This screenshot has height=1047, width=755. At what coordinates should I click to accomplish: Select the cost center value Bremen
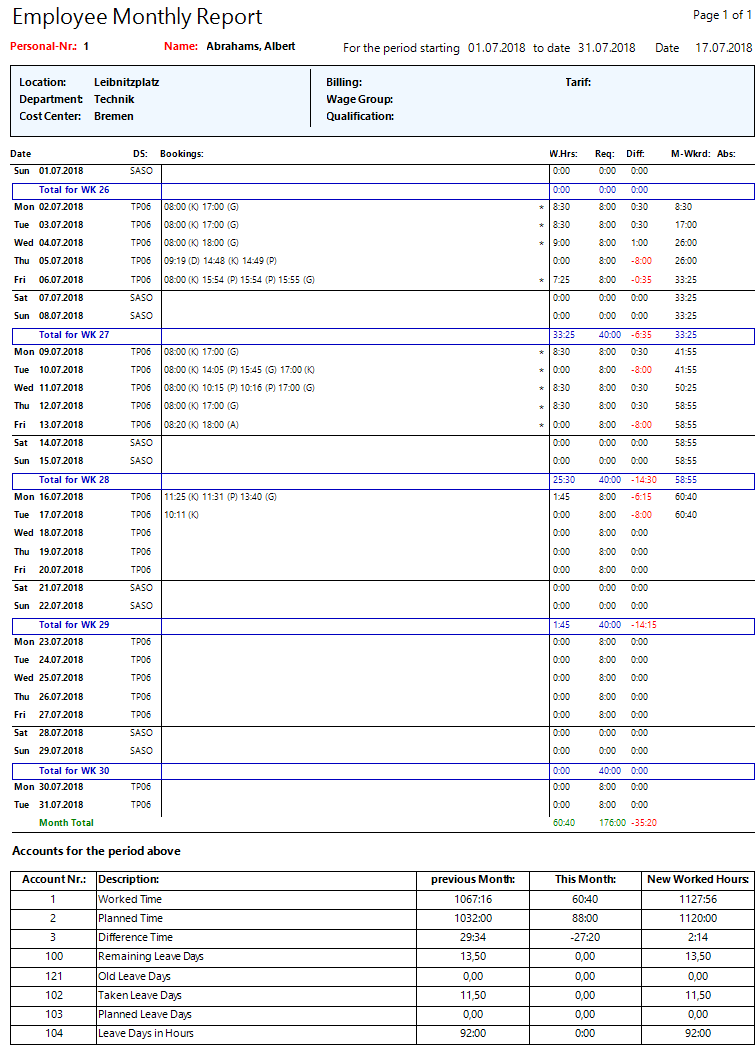coord(113,116)
